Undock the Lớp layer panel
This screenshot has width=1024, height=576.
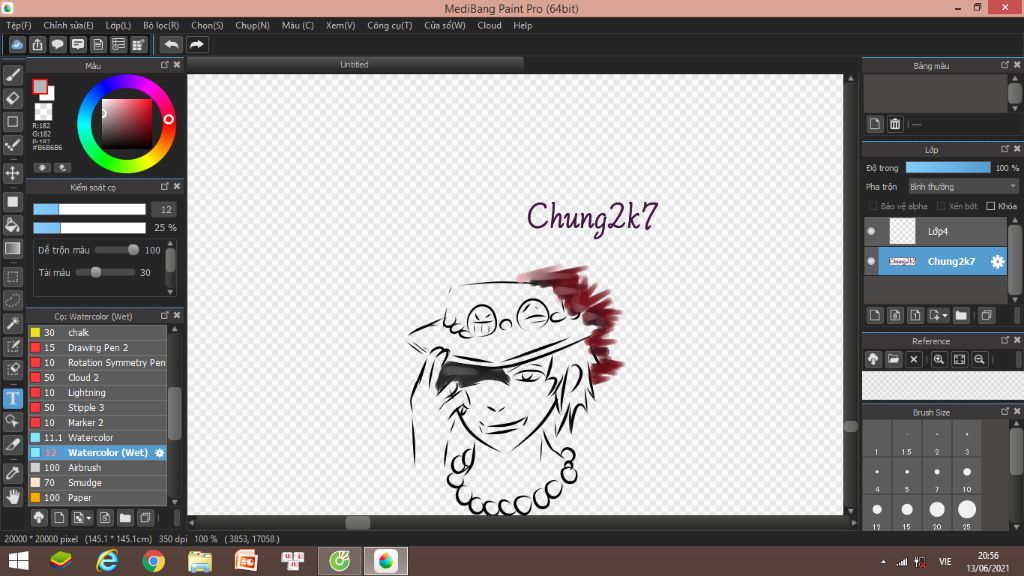(x=1004, y=149)
